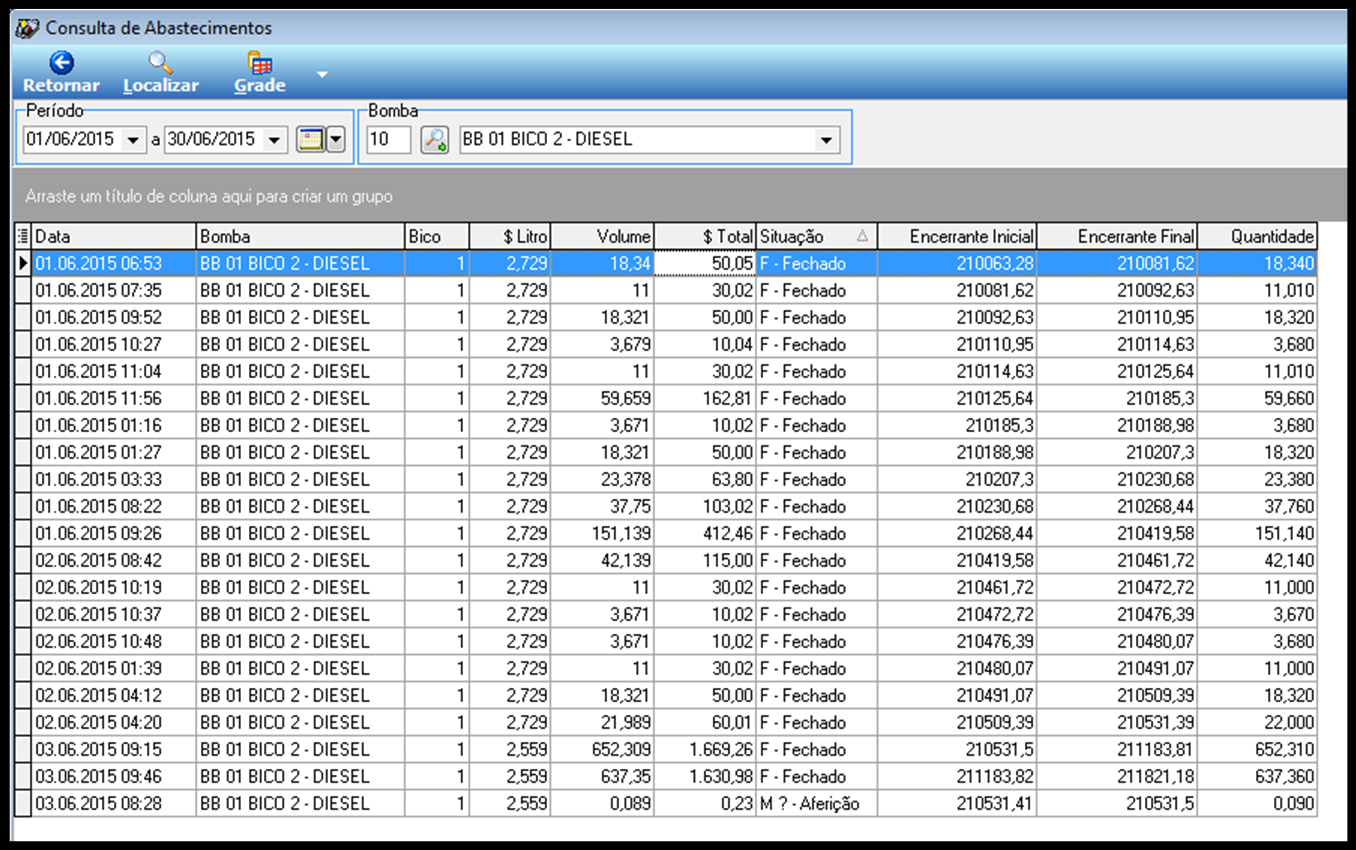Select the row dated 02.06.2015 04:12
This screenshot has height=850, width=1356.
666,696
